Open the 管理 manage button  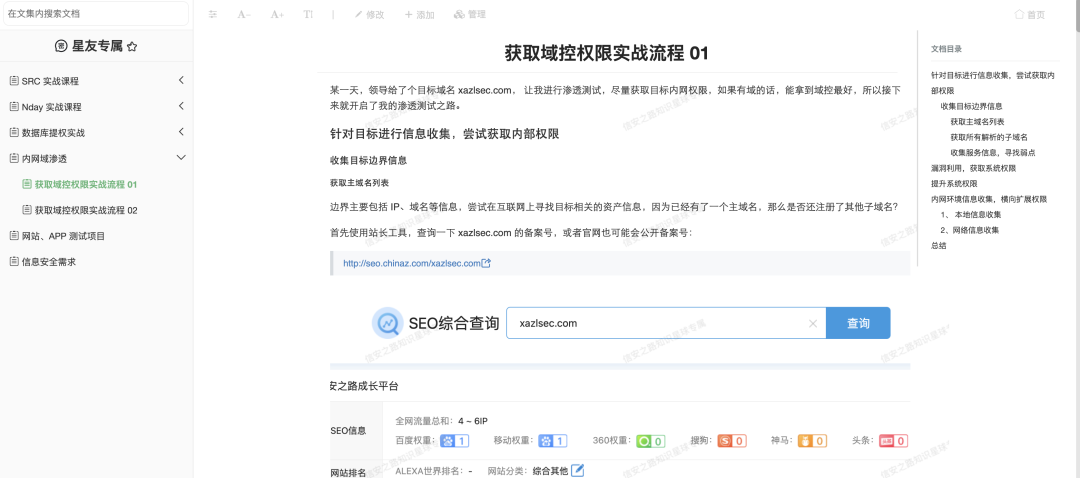click(x=470, y=14)
